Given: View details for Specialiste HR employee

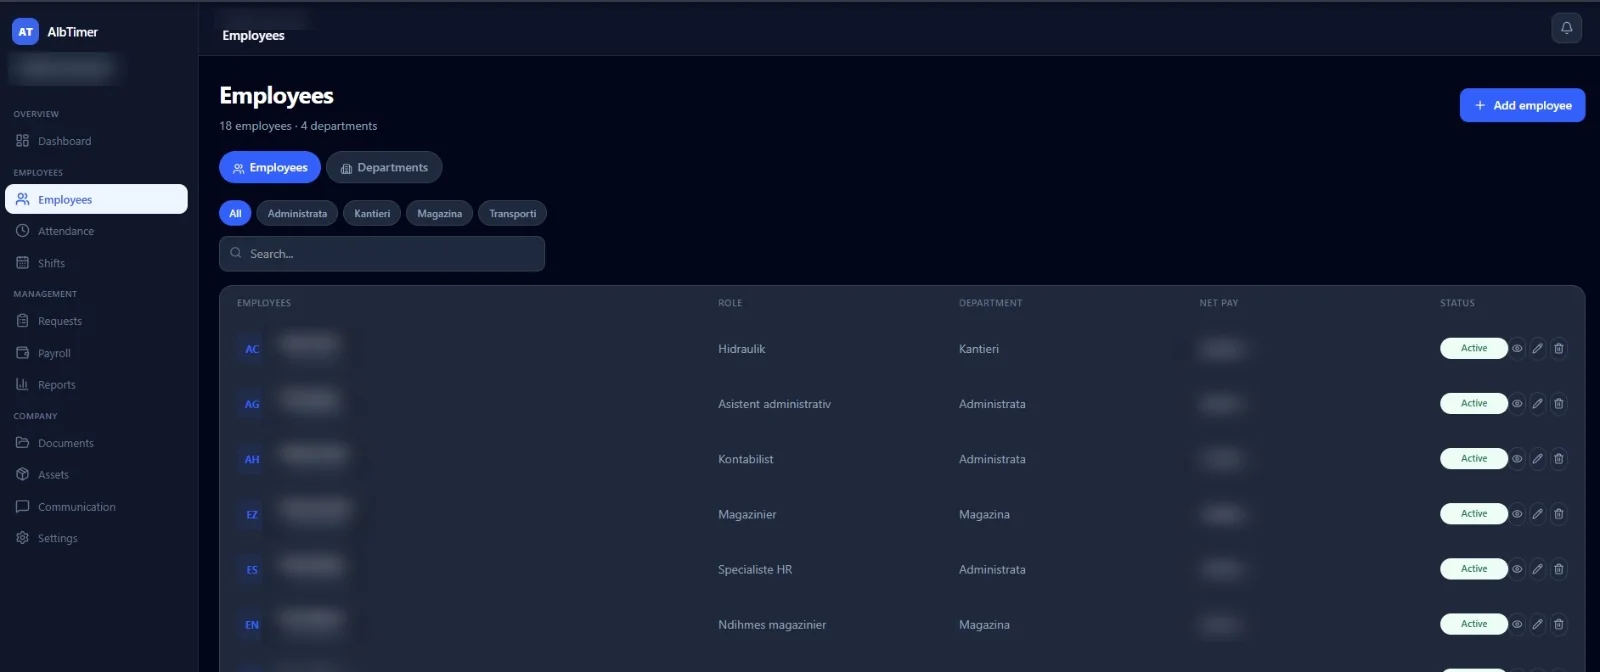Looking at the screenshot, I should pyautogui.click(x=1517, y=569).
